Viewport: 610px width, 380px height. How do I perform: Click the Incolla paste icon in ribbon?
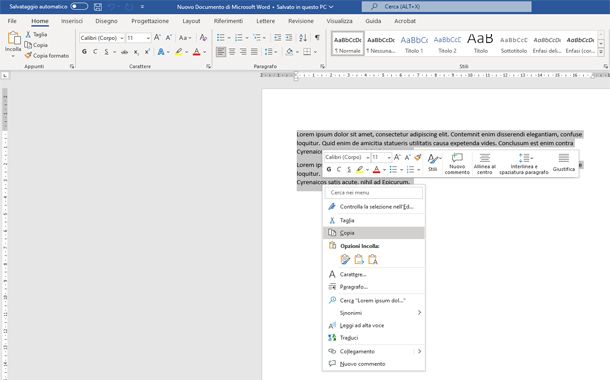(x=13, y=39)
